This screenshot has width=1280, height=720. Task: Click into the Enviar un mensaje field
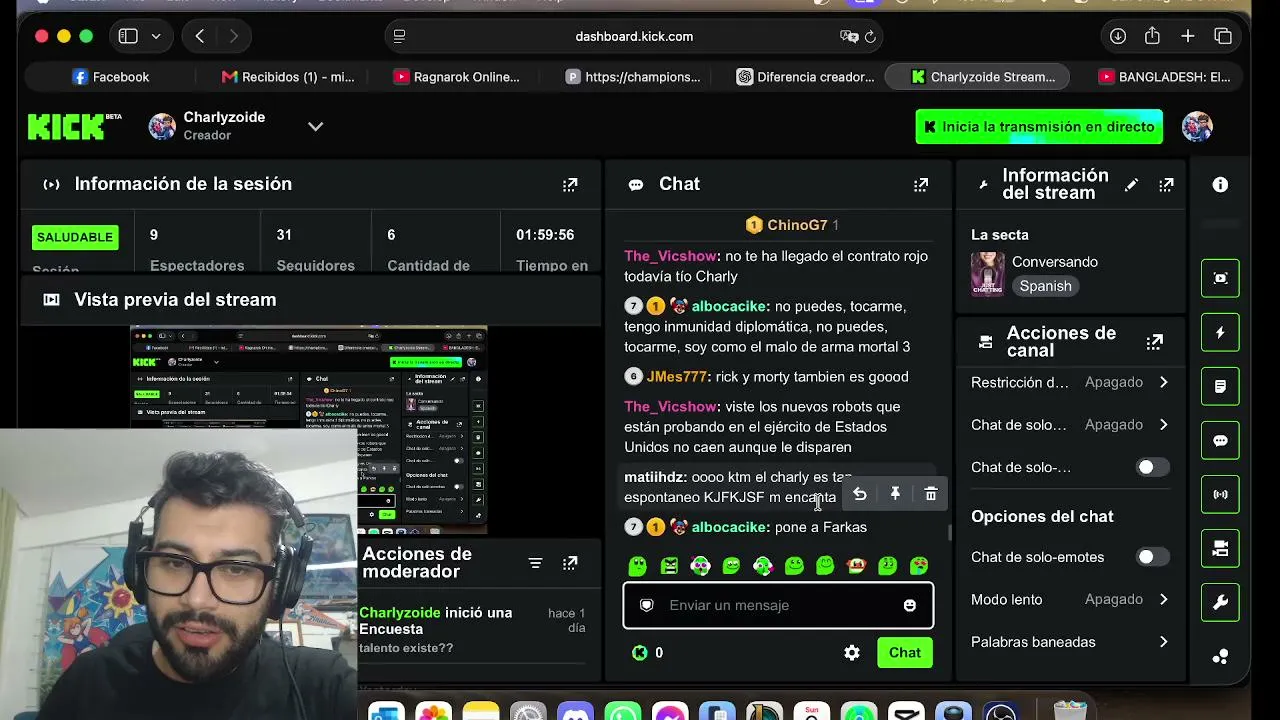[x=778, y=605]
